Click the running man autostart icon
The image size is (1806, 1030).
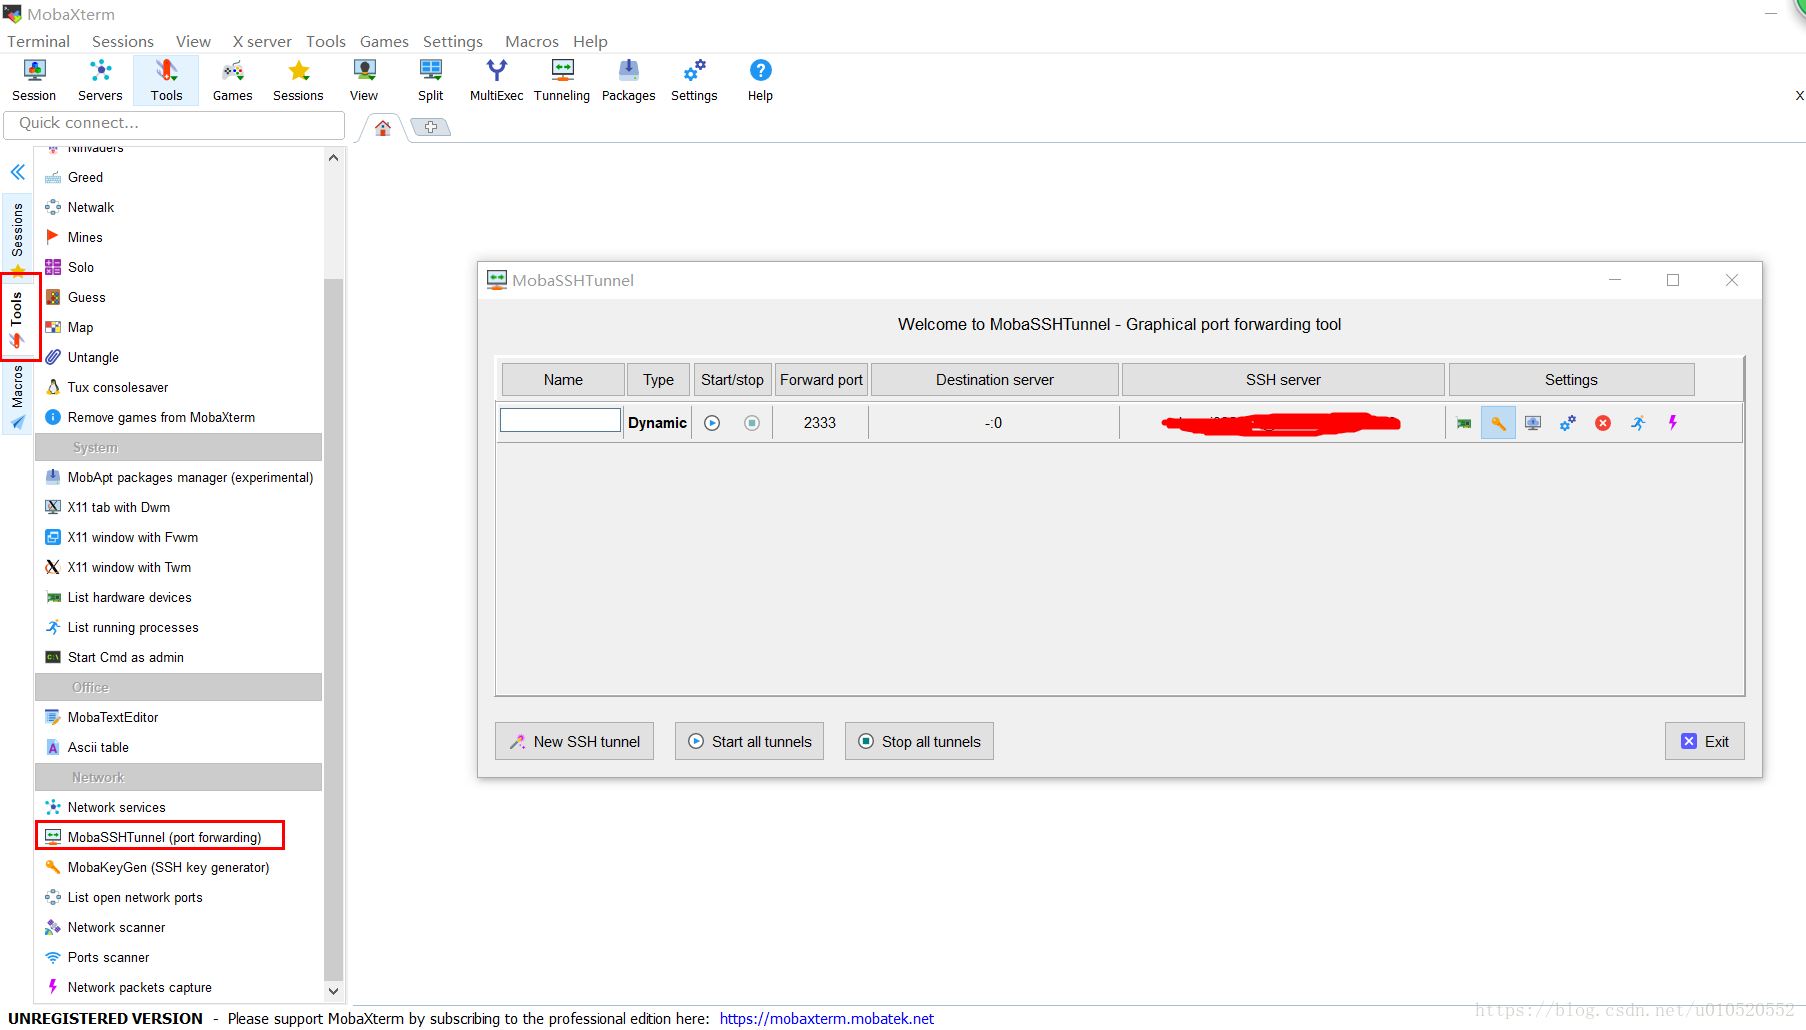tap(1638, 423)
